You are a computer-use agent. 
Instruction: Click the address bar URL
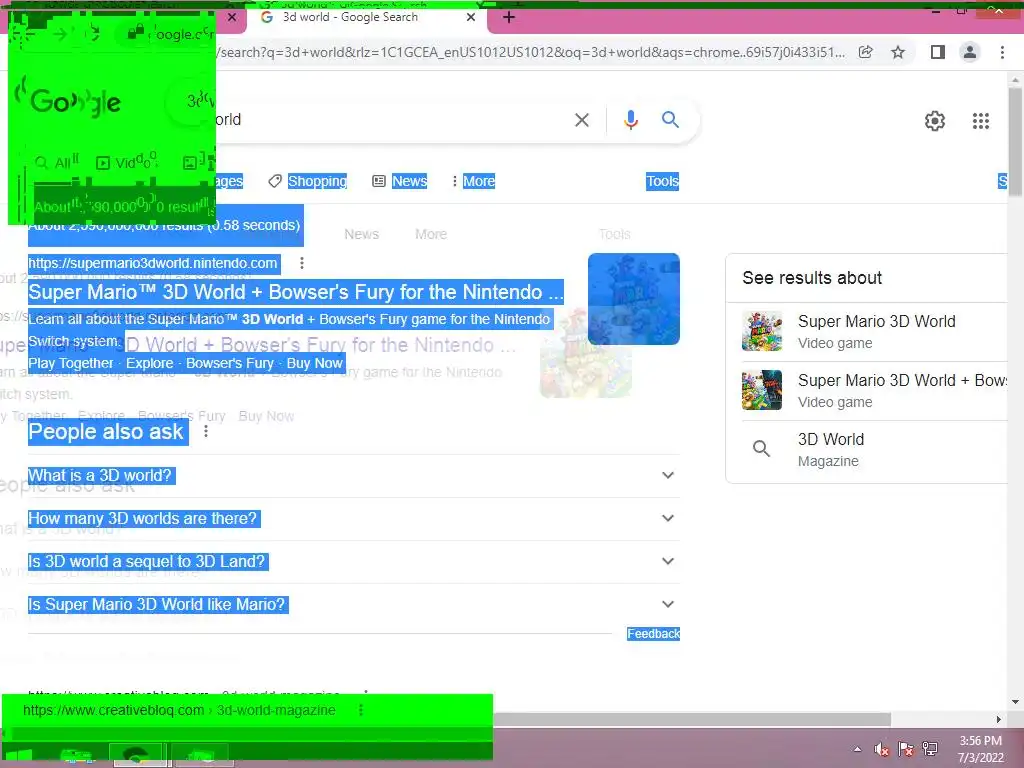[x=529, y=52]
